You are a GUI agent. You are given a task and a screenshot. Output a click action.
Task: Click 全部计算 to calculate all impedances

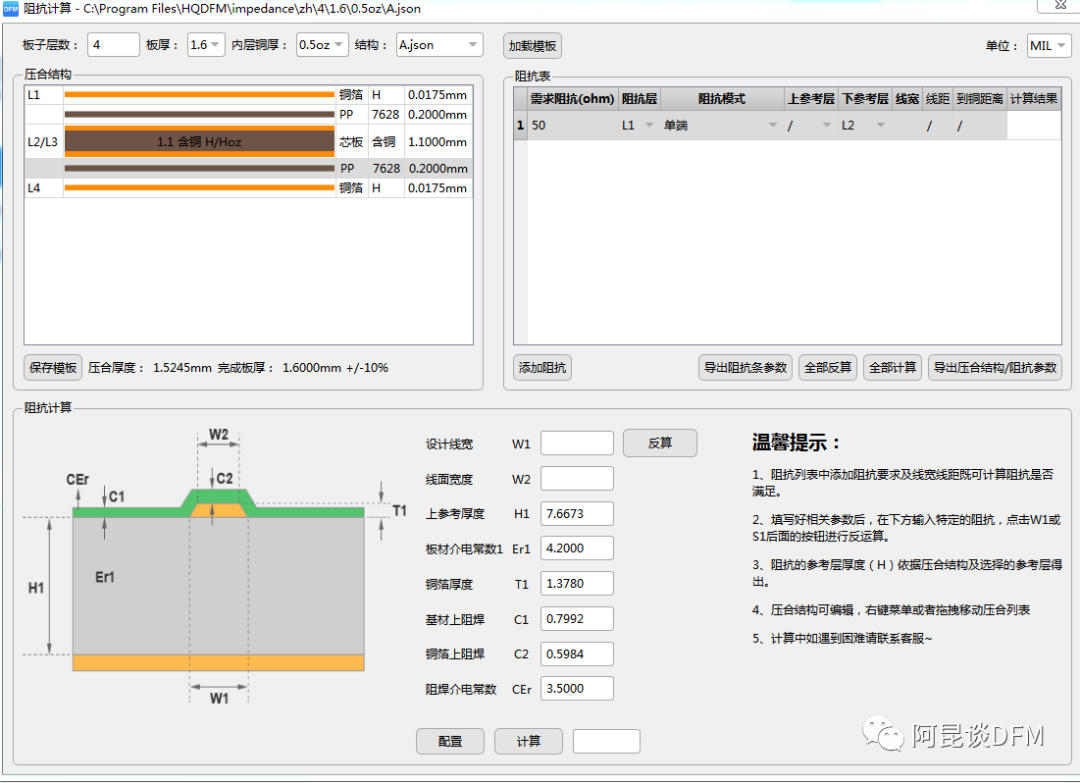pyautogui.click(x=893, y=367)
